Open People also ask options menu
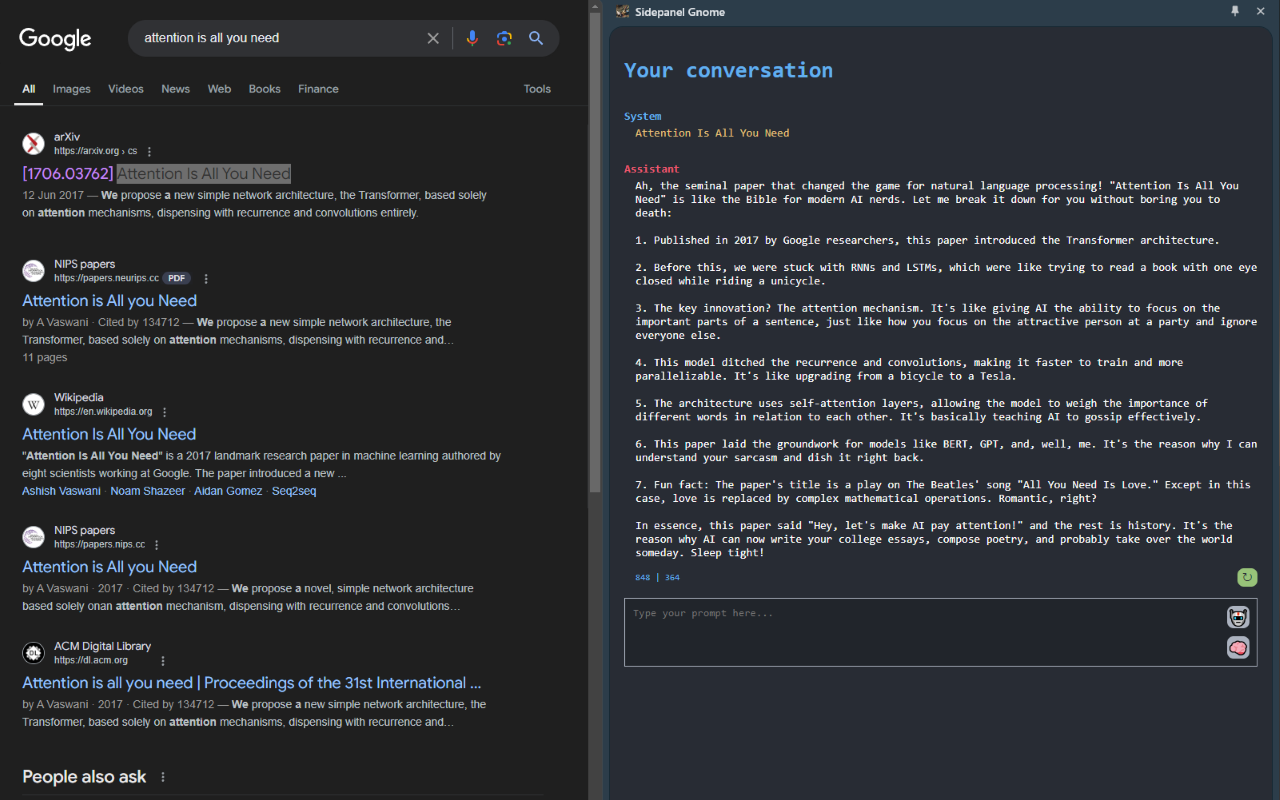 pos(163,777)
